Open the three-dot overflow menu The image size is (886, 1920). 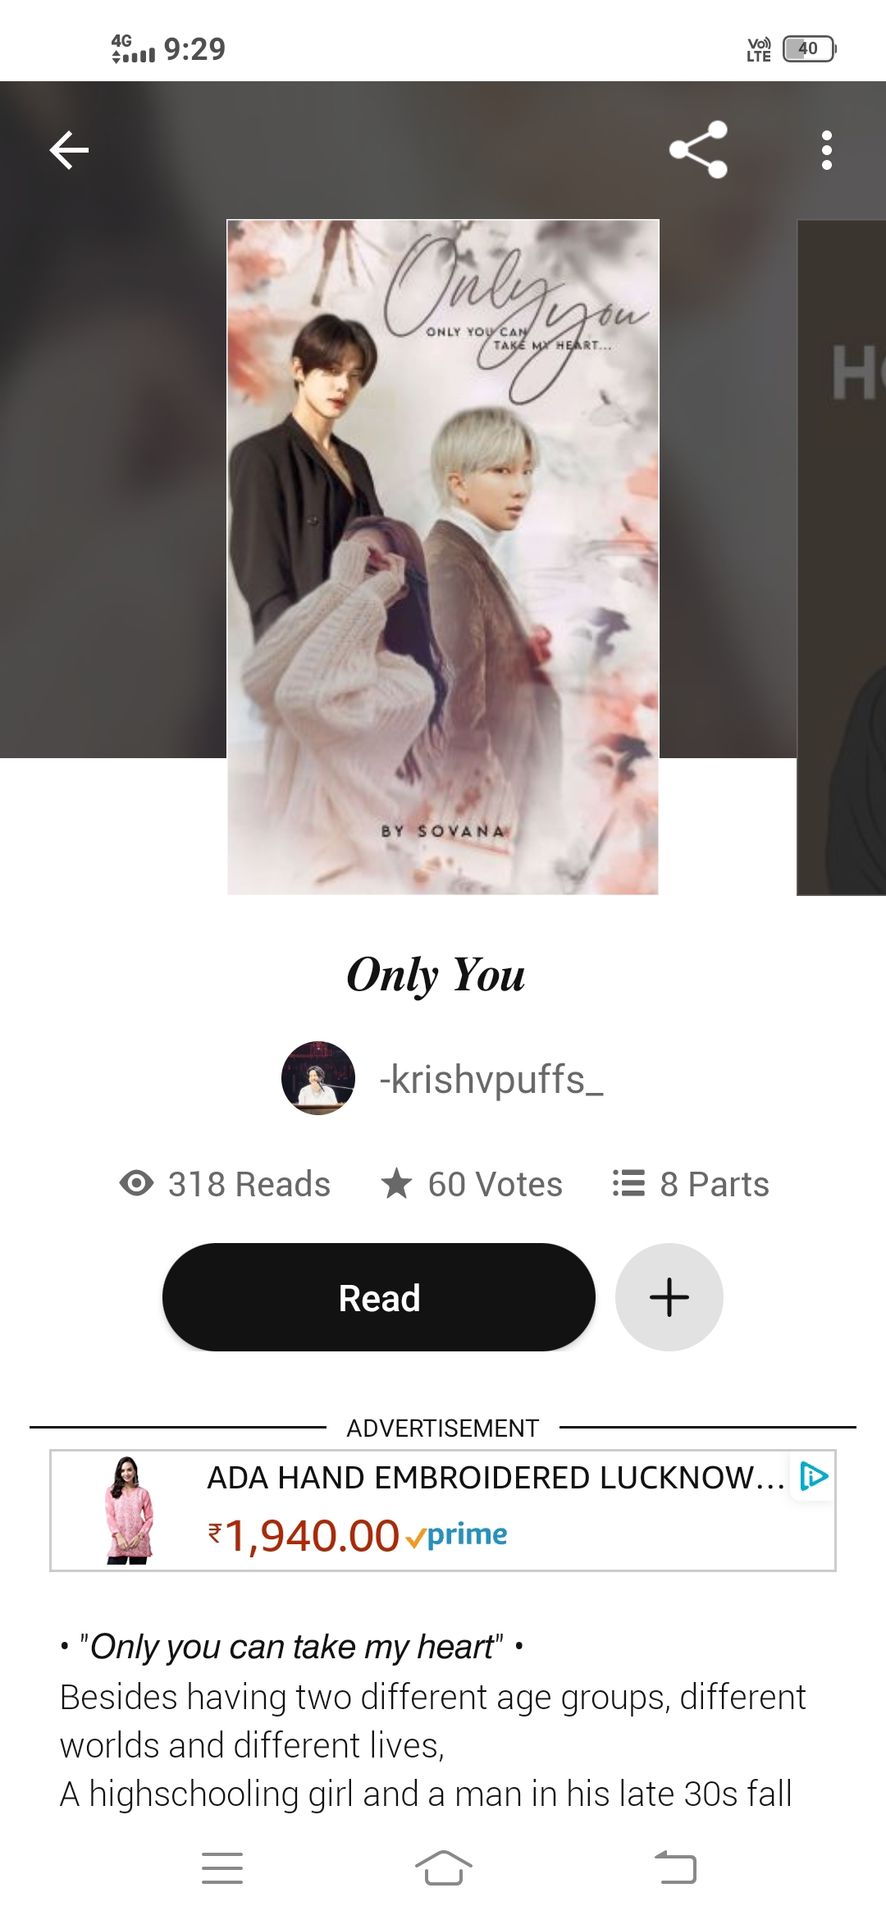pos(826,150)
